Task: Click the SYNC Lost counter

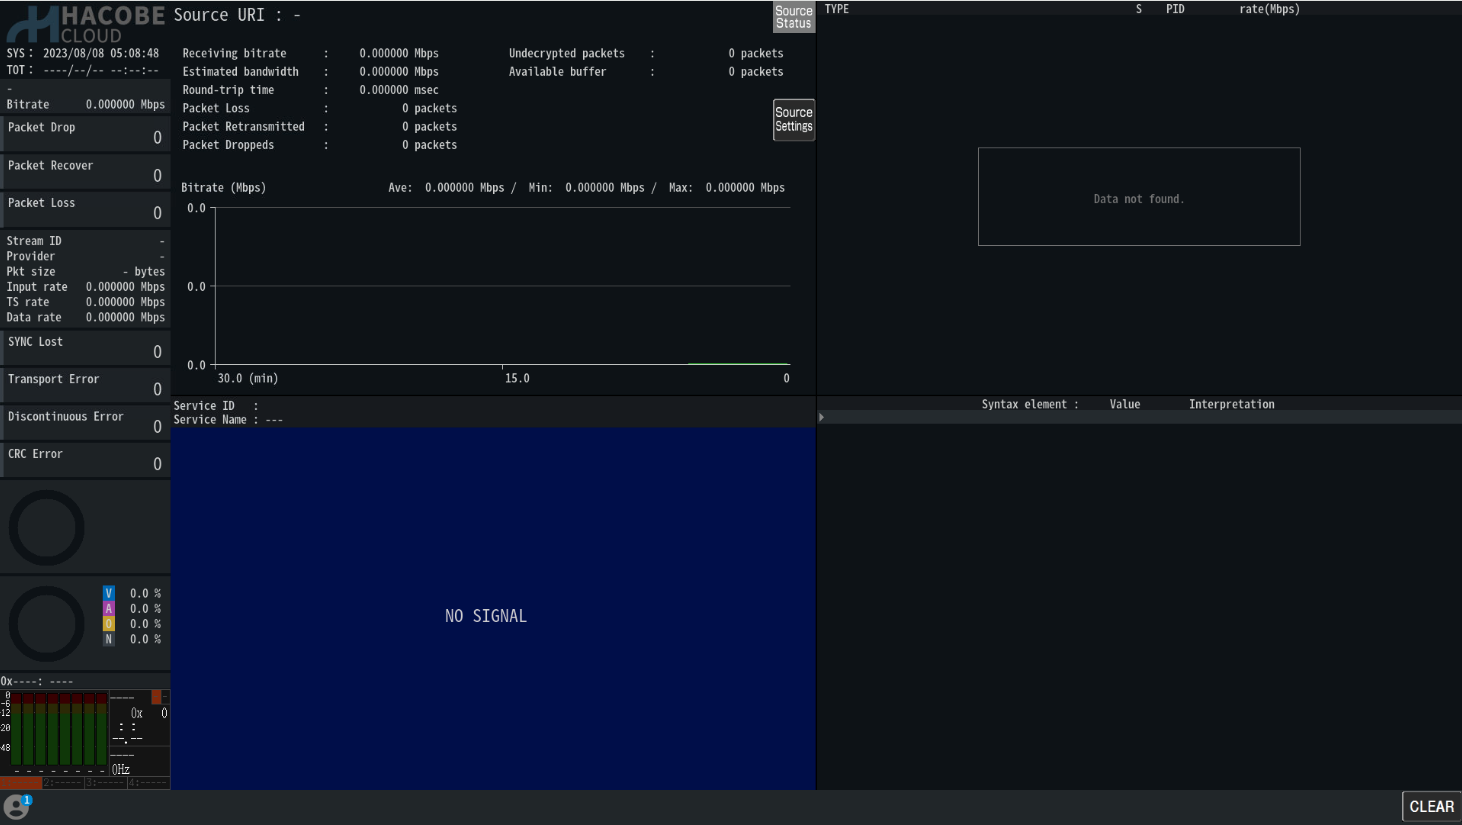Action: click(85, 347)
